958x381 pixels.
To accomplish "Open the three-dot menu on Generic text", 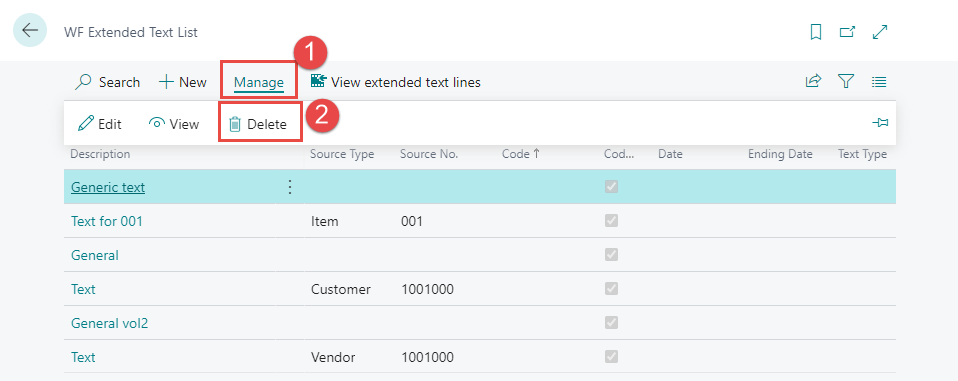I will point(290,187).
